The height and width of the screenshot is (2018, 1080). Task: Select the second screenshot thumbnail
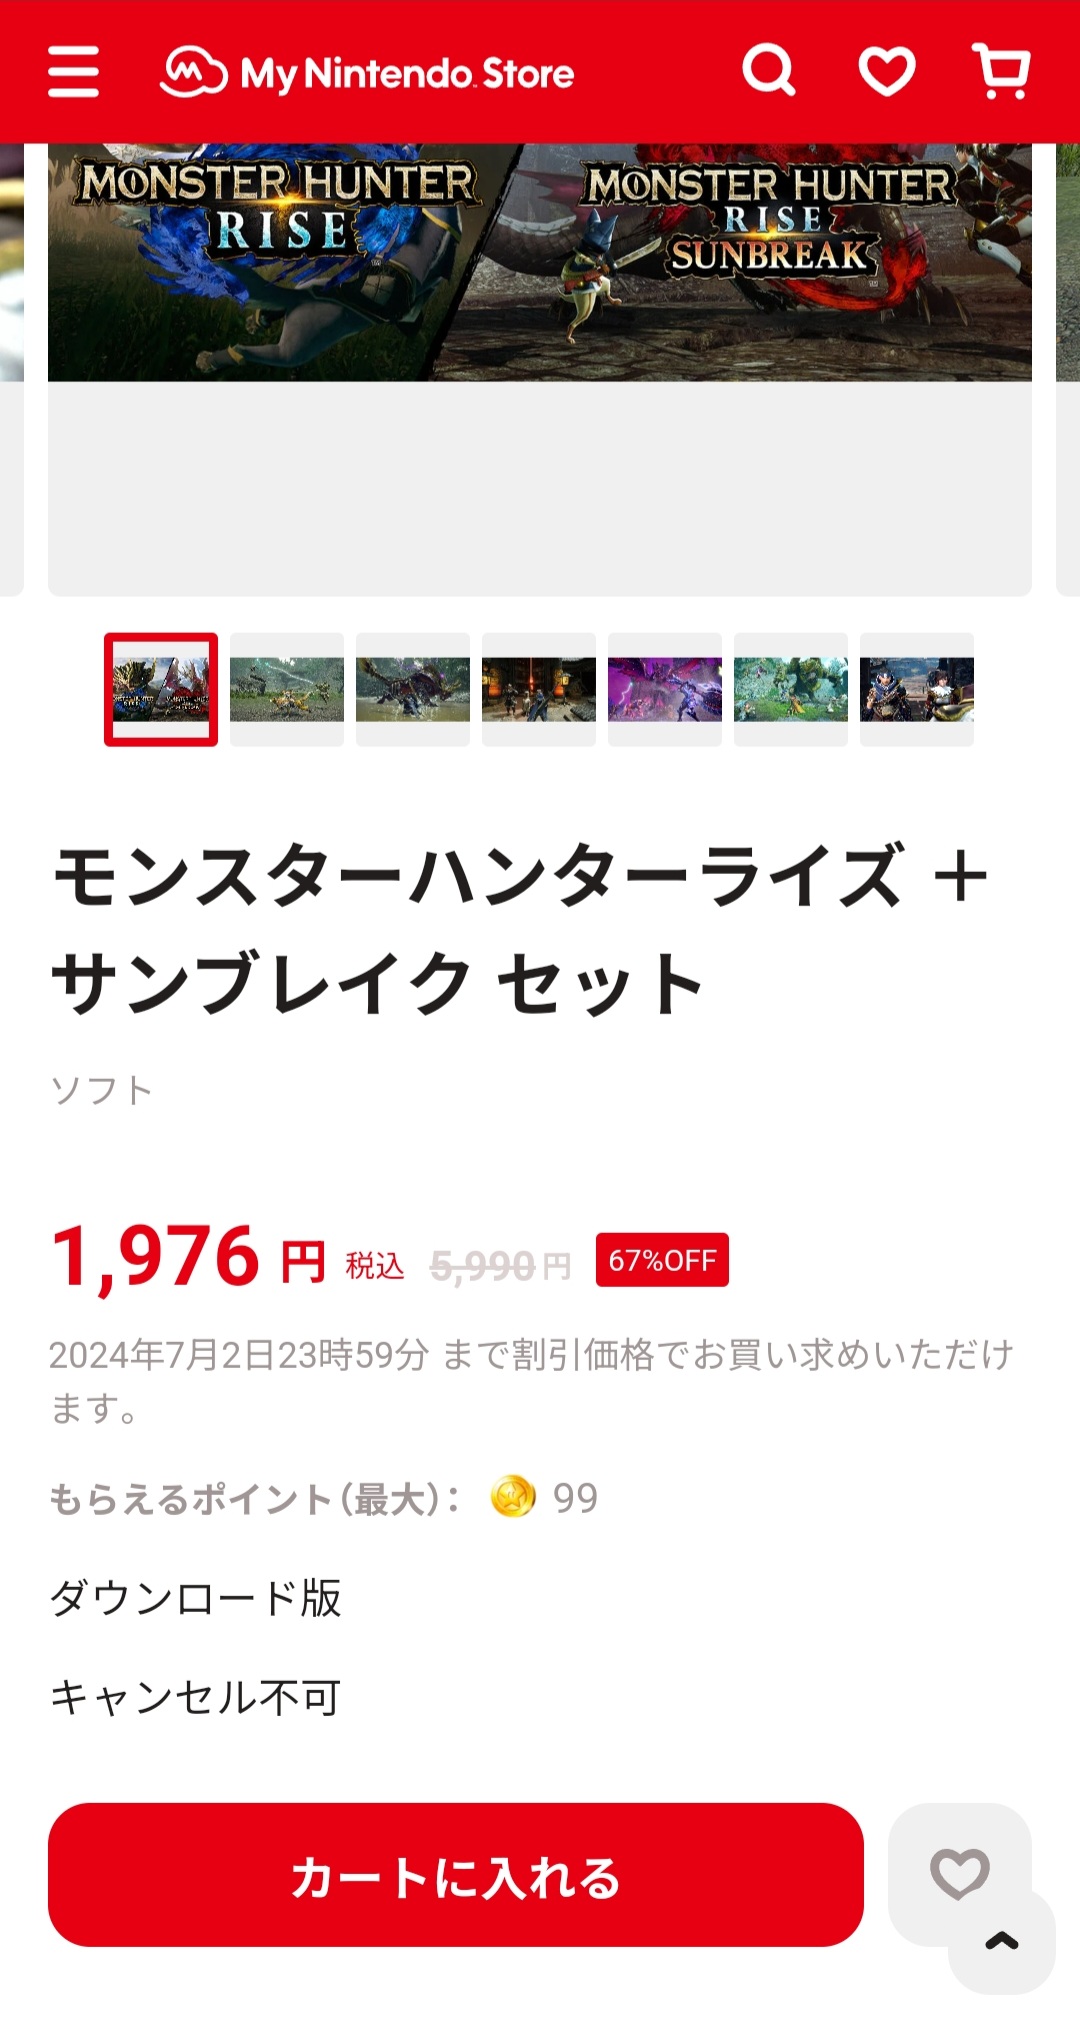click(x=287, y=689)
